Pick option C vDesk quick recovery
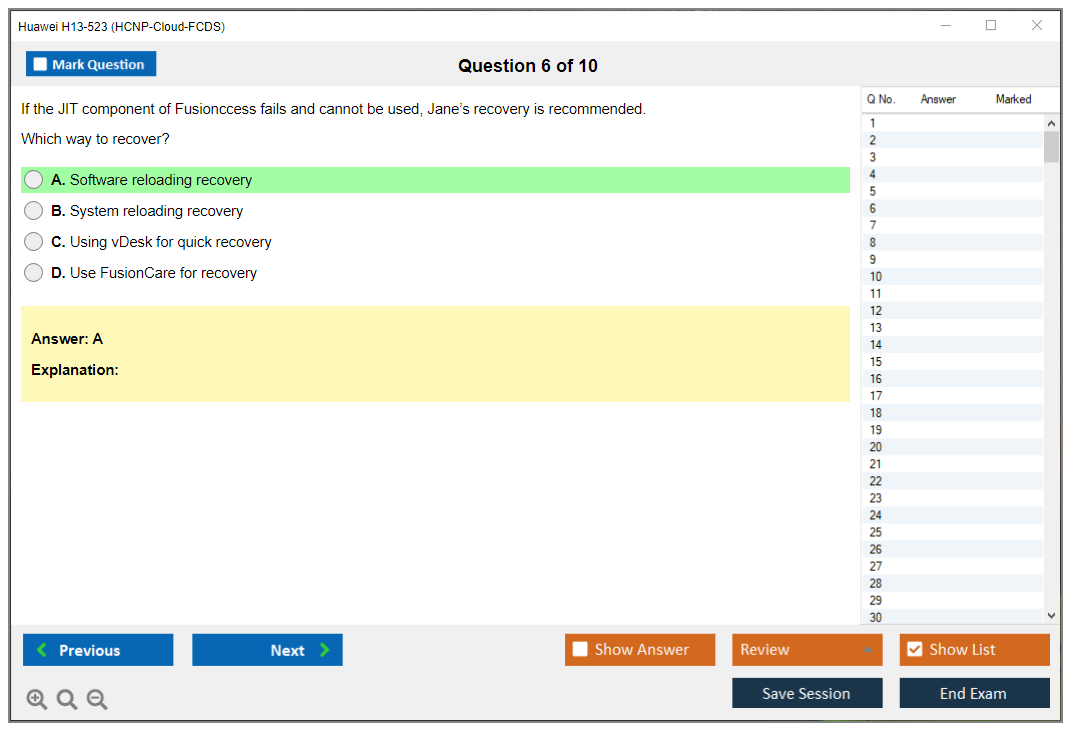 pos(34,242)
